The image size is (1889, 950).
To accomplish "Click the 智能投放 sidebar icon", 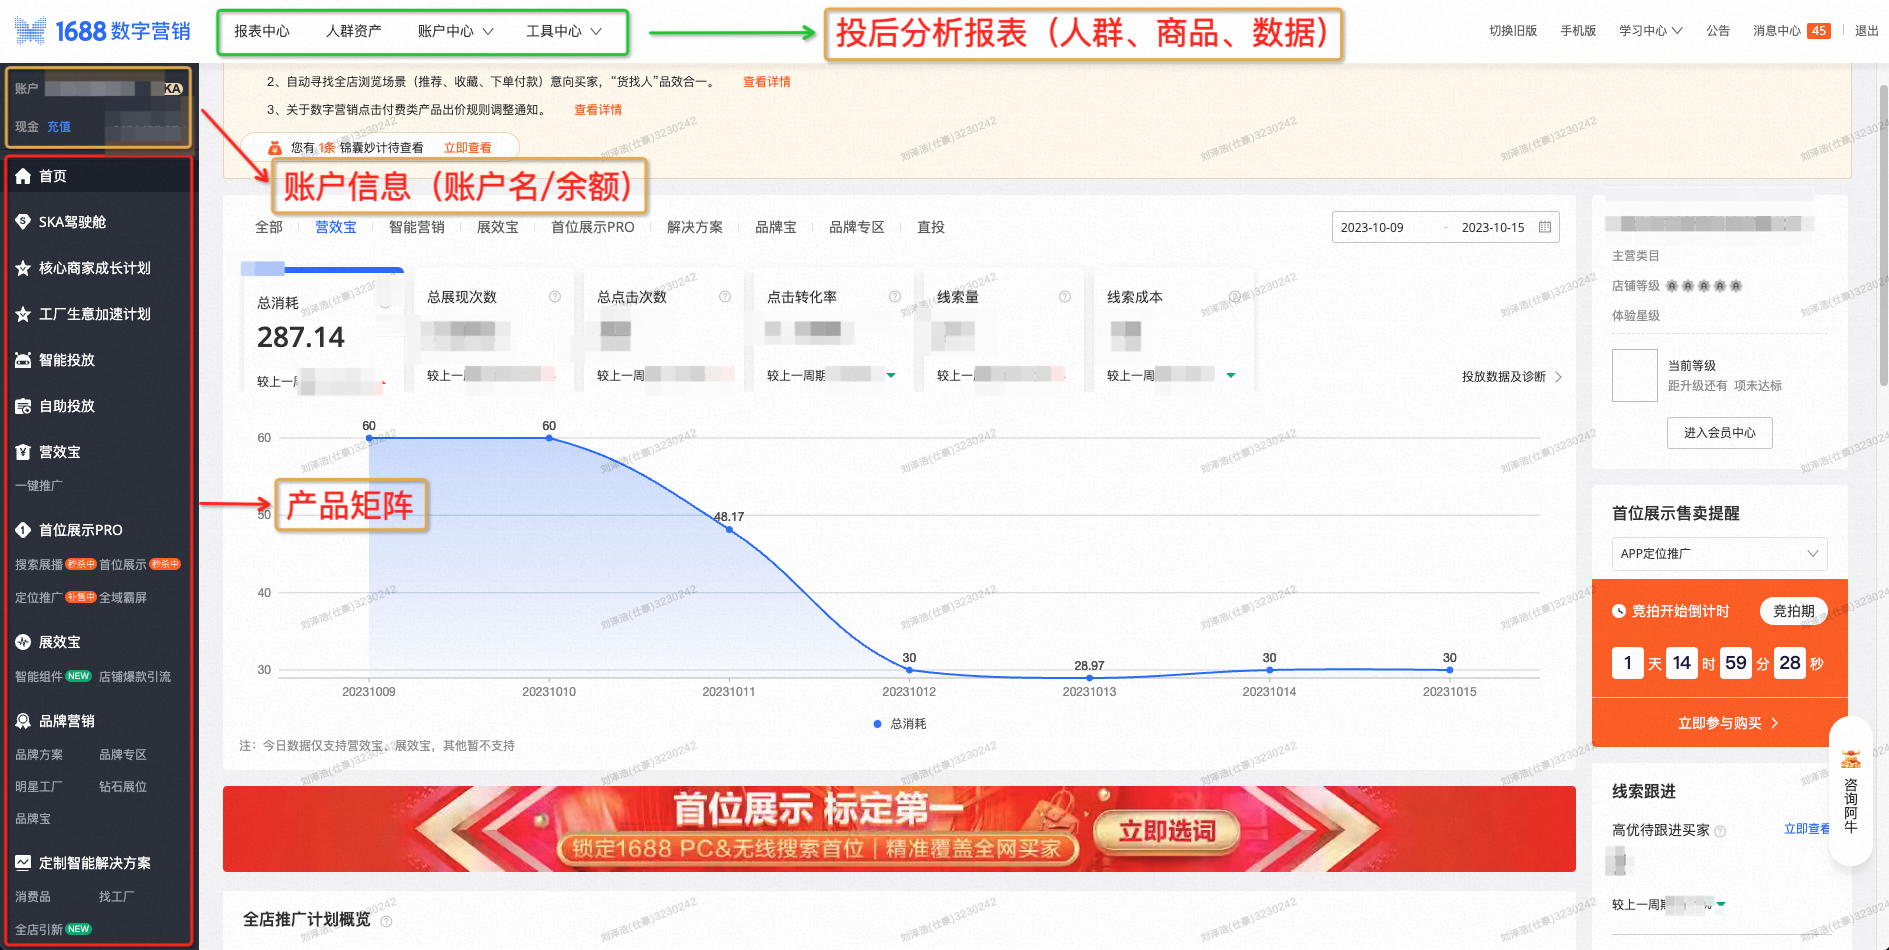I will pyautogui.click(x=23, y=360).
